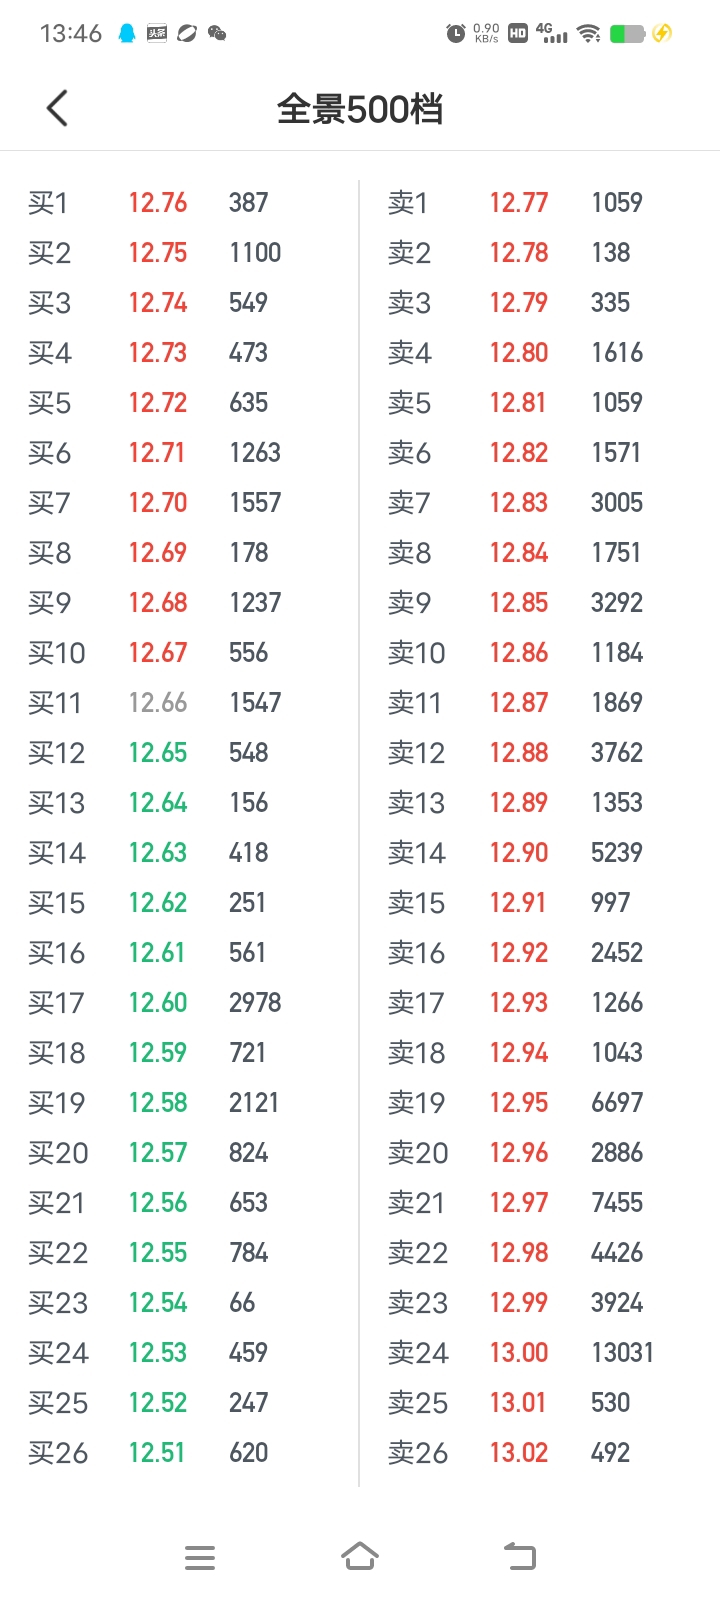Tap the gray 12.66 price in 买11
The height and width of the screenshot is (1600, 720).
[x=158, y=703]
